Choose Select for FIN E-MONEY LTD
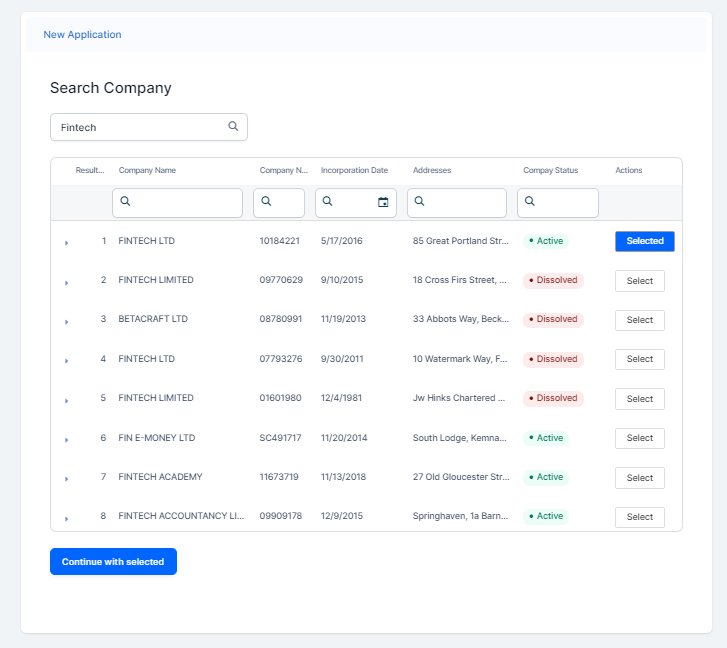 [639, 438]
